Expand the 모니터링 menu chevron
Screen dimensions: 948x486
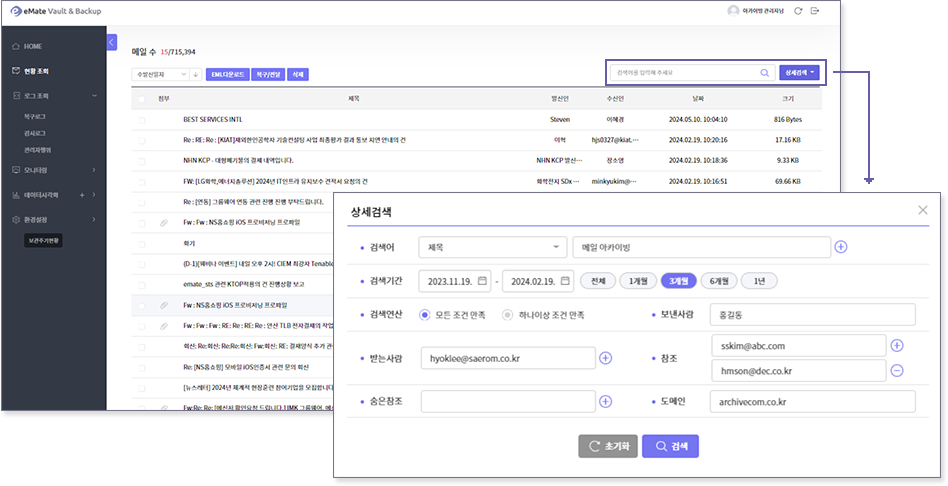click(94, 170)
